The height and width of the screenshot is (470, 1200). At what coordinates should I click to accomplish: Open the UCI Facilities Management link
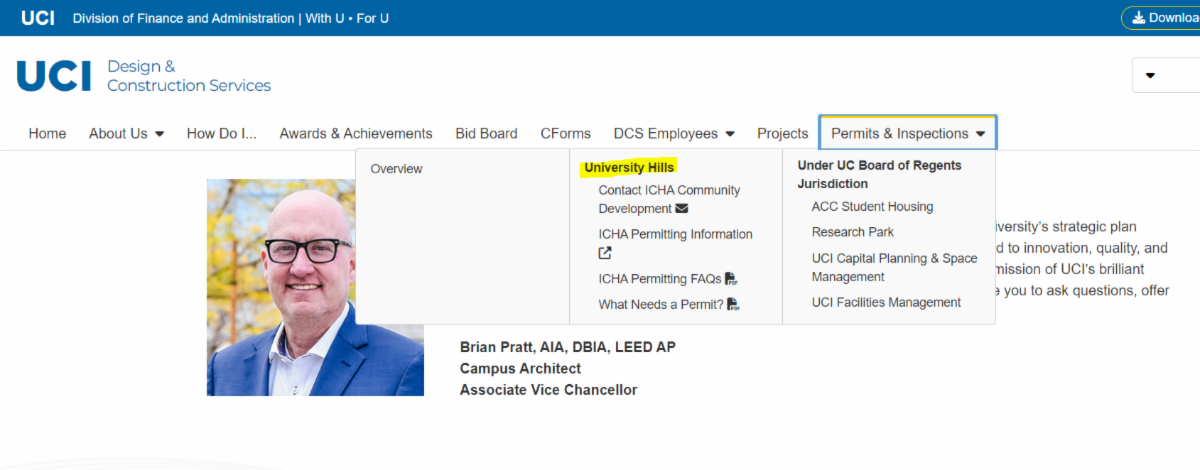point(886,303)
